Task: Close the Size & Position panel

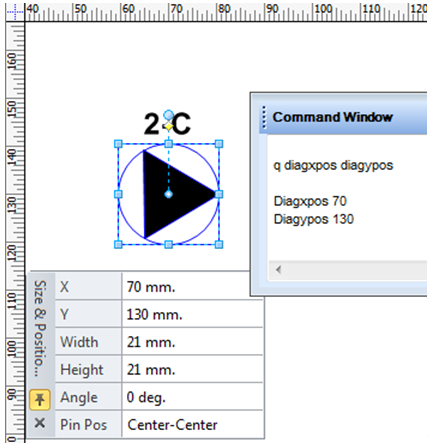Action: tap(40, 423)
